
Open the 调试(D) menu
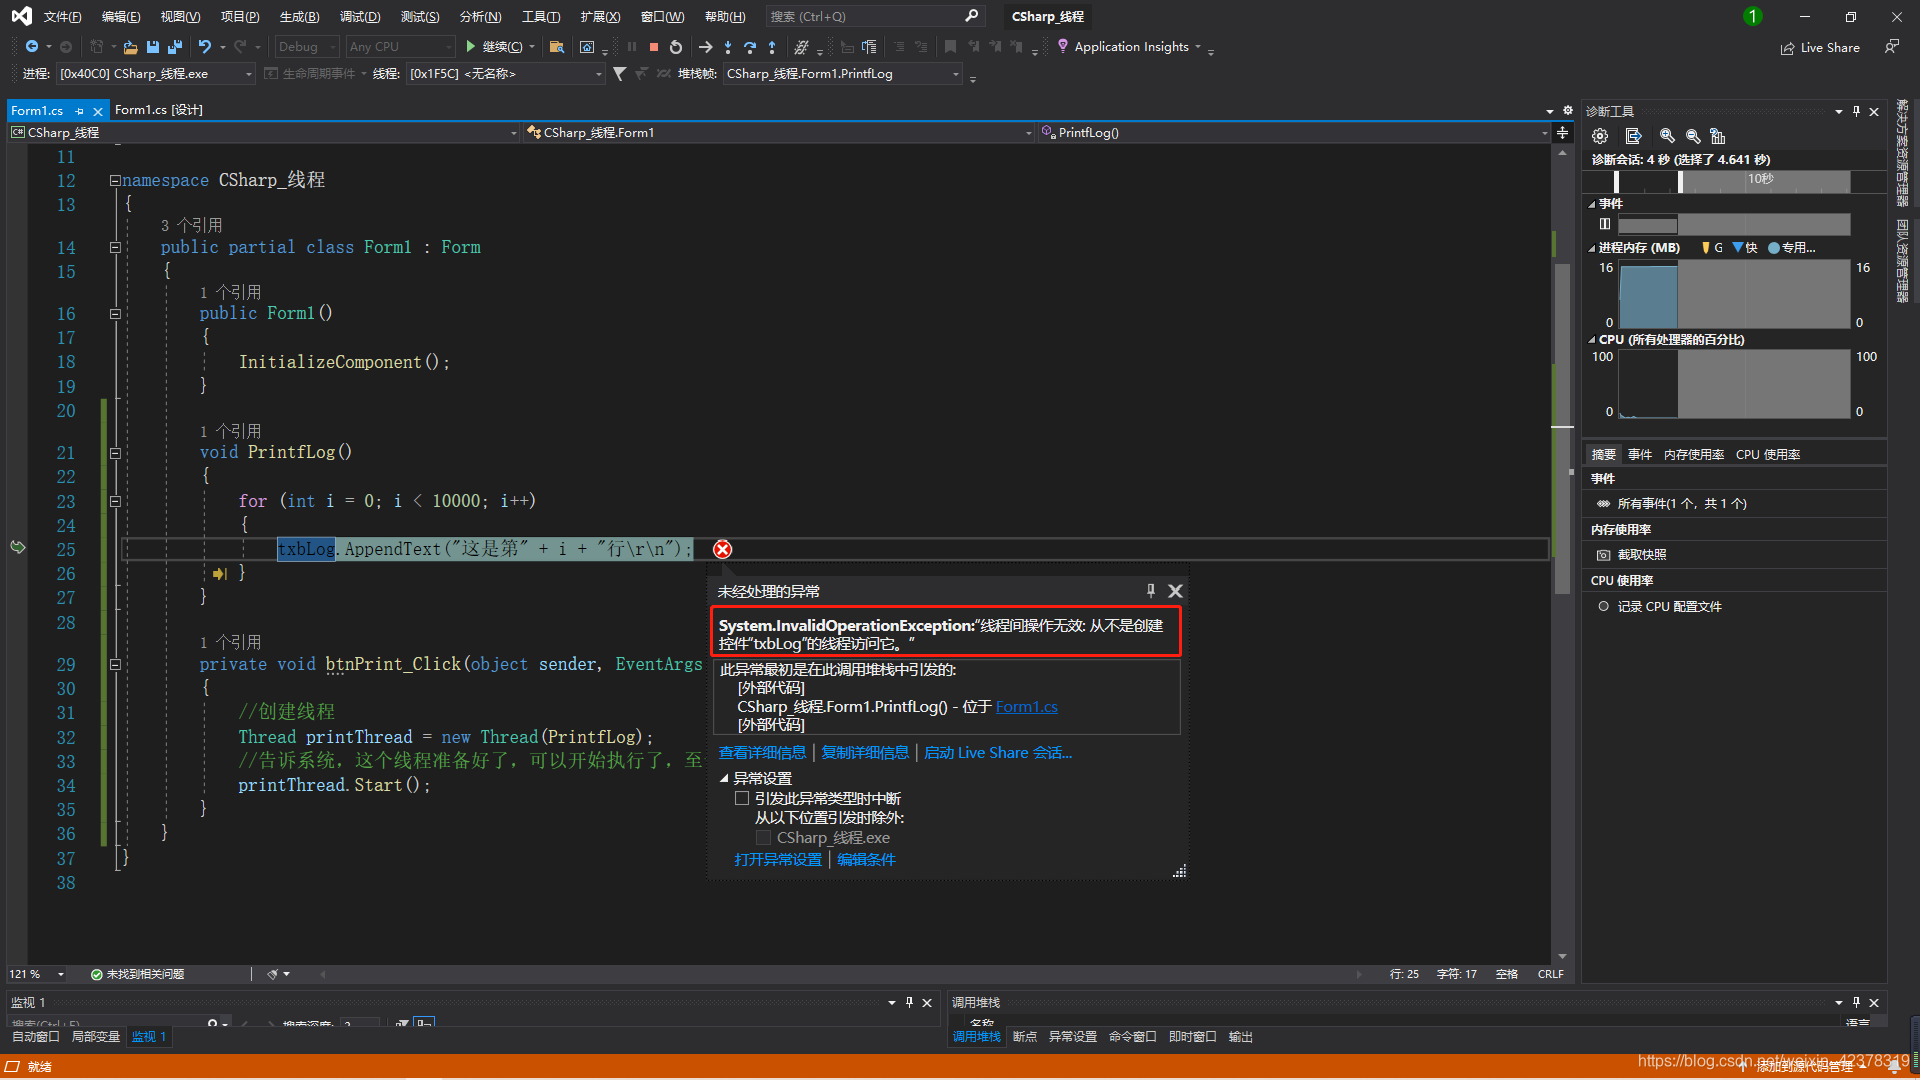(x=359, y=17)
